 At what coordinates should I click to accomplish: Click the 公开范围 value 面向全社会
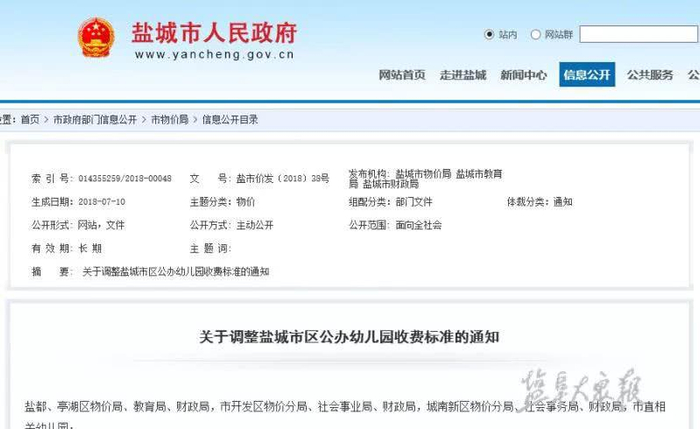click(x=419, y=225)
